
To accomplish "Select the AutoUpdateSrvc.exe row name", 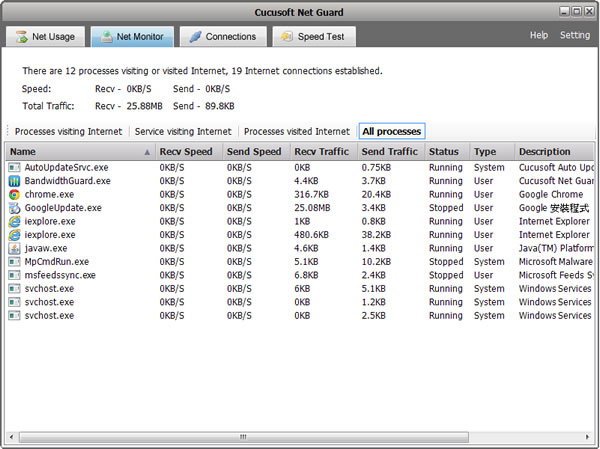I will (x=66, y=168).
